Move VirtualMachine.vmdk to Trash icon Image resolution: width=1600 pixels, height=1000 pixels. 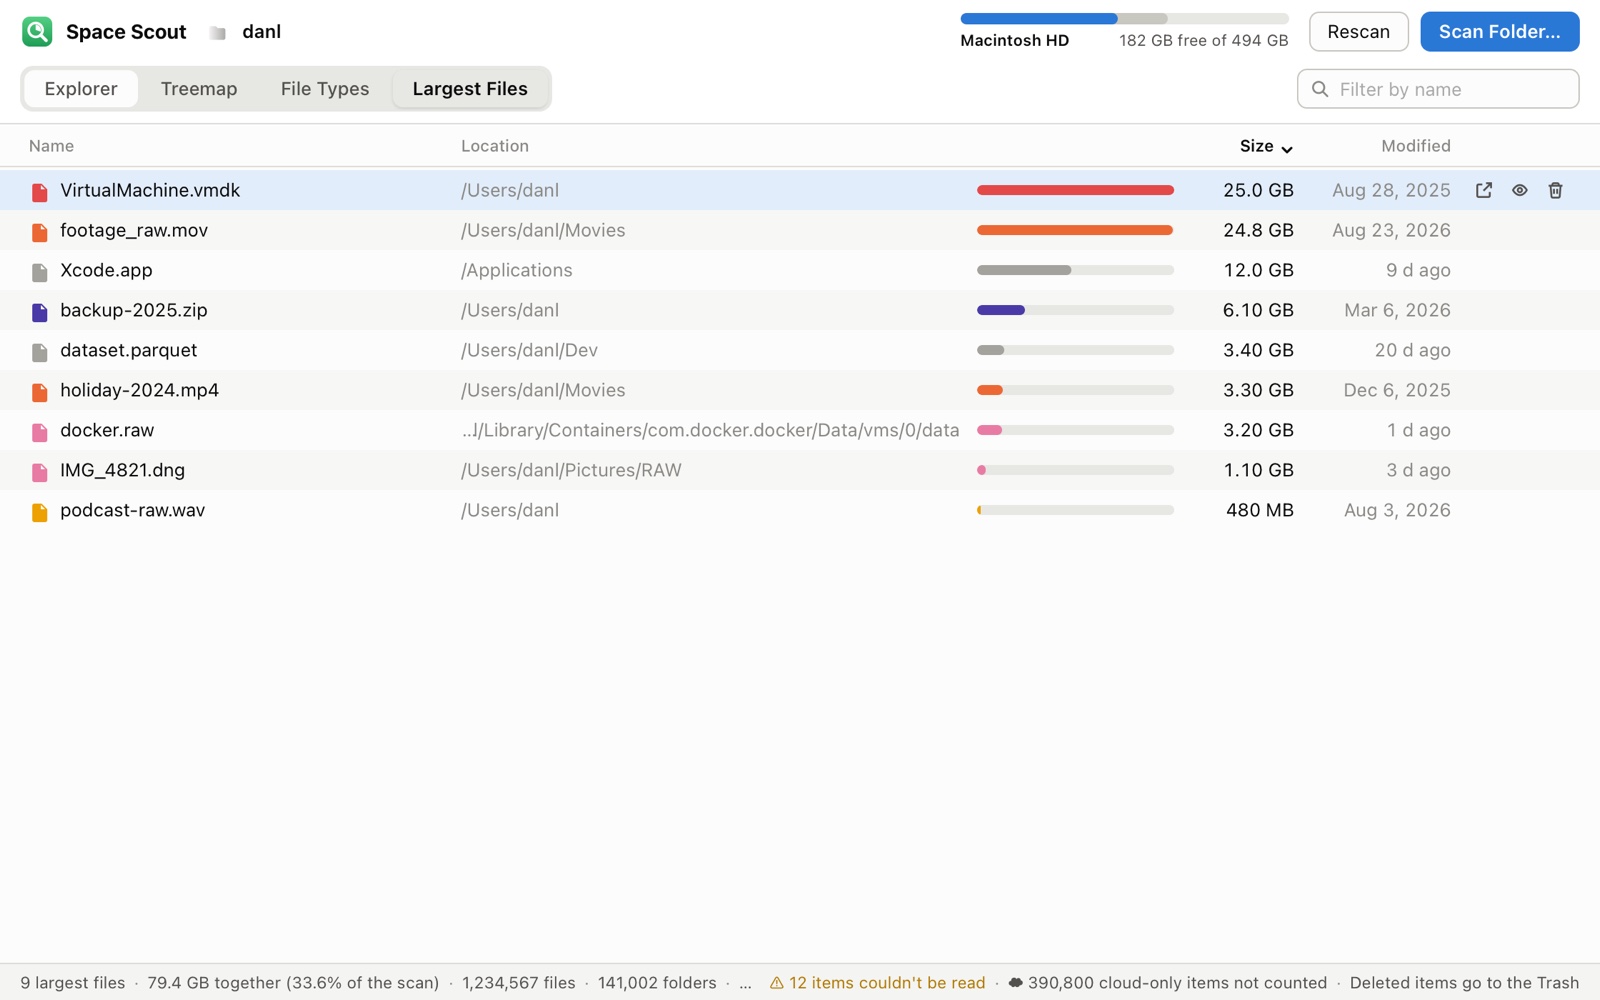coord(1556,190)
